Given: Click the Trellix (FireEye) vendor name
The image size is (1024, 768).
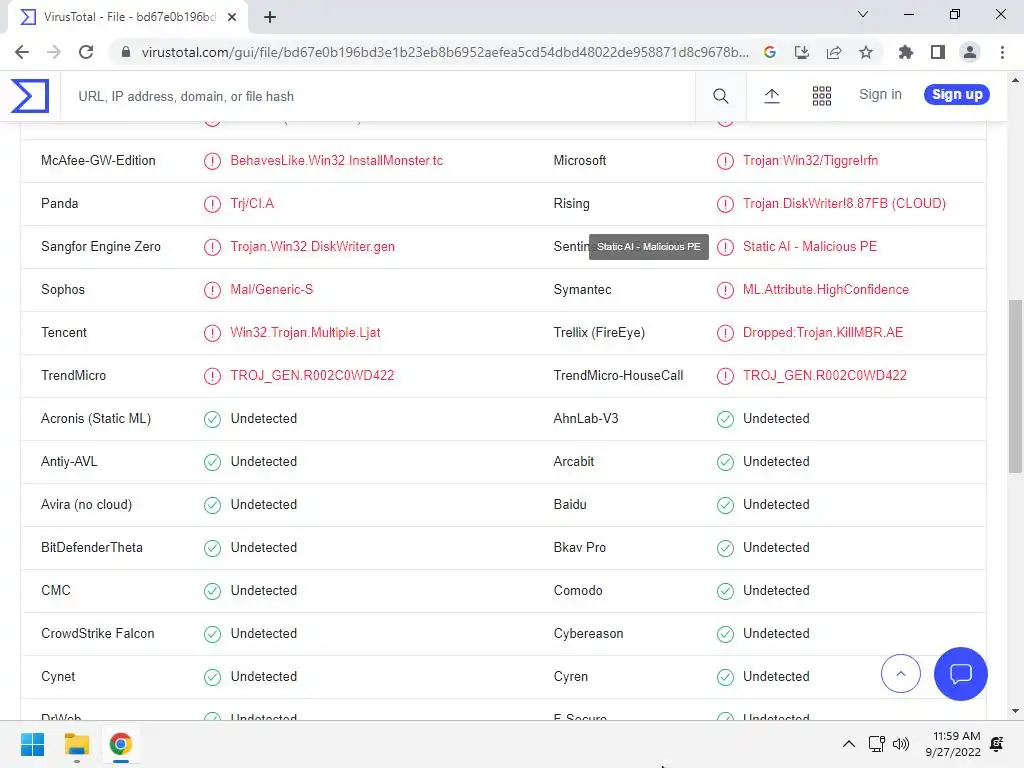Looking at the screenshot, I should (x=599, y=333).
